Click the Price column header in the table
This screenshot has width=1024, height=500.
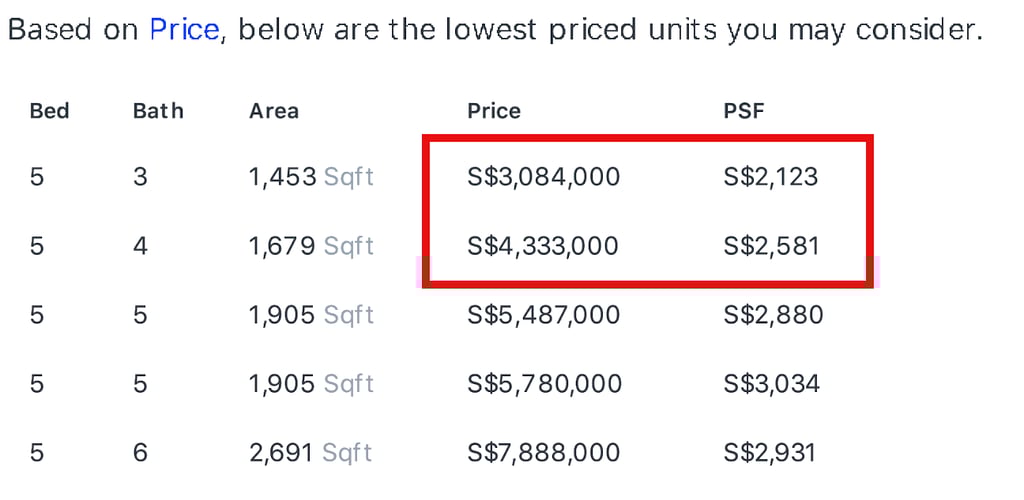[494, 111]
